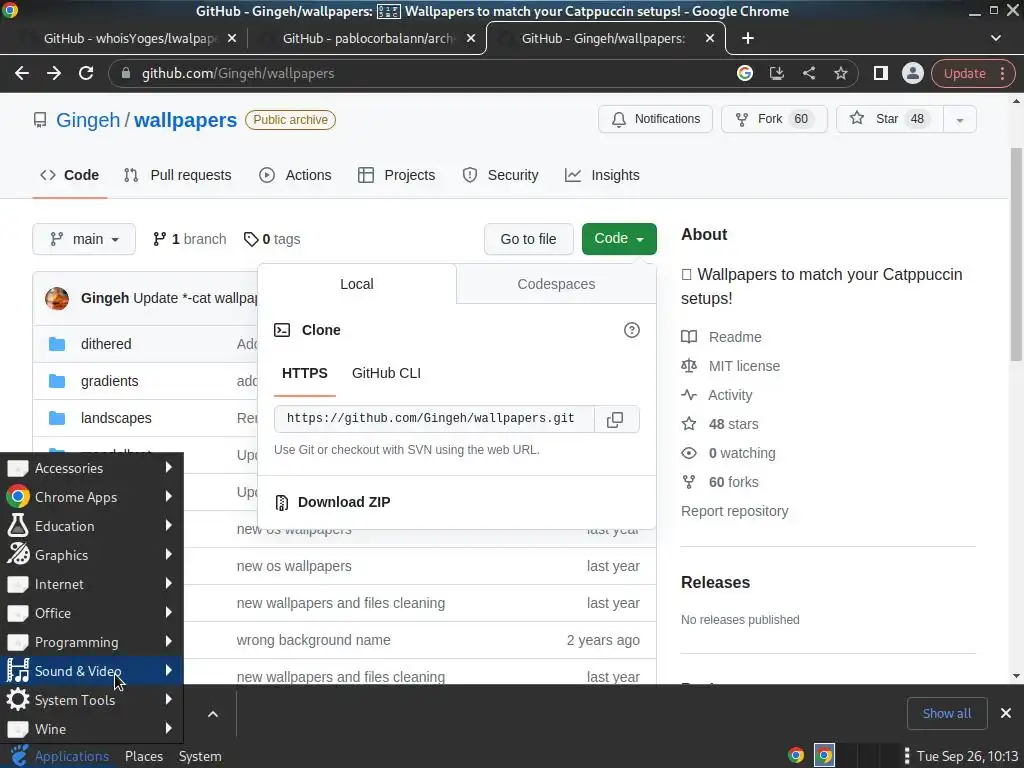This screenshot has height=768, width=1024.
Task: Click the Google icon in the address bar
Action: click(x=744, y=73)
